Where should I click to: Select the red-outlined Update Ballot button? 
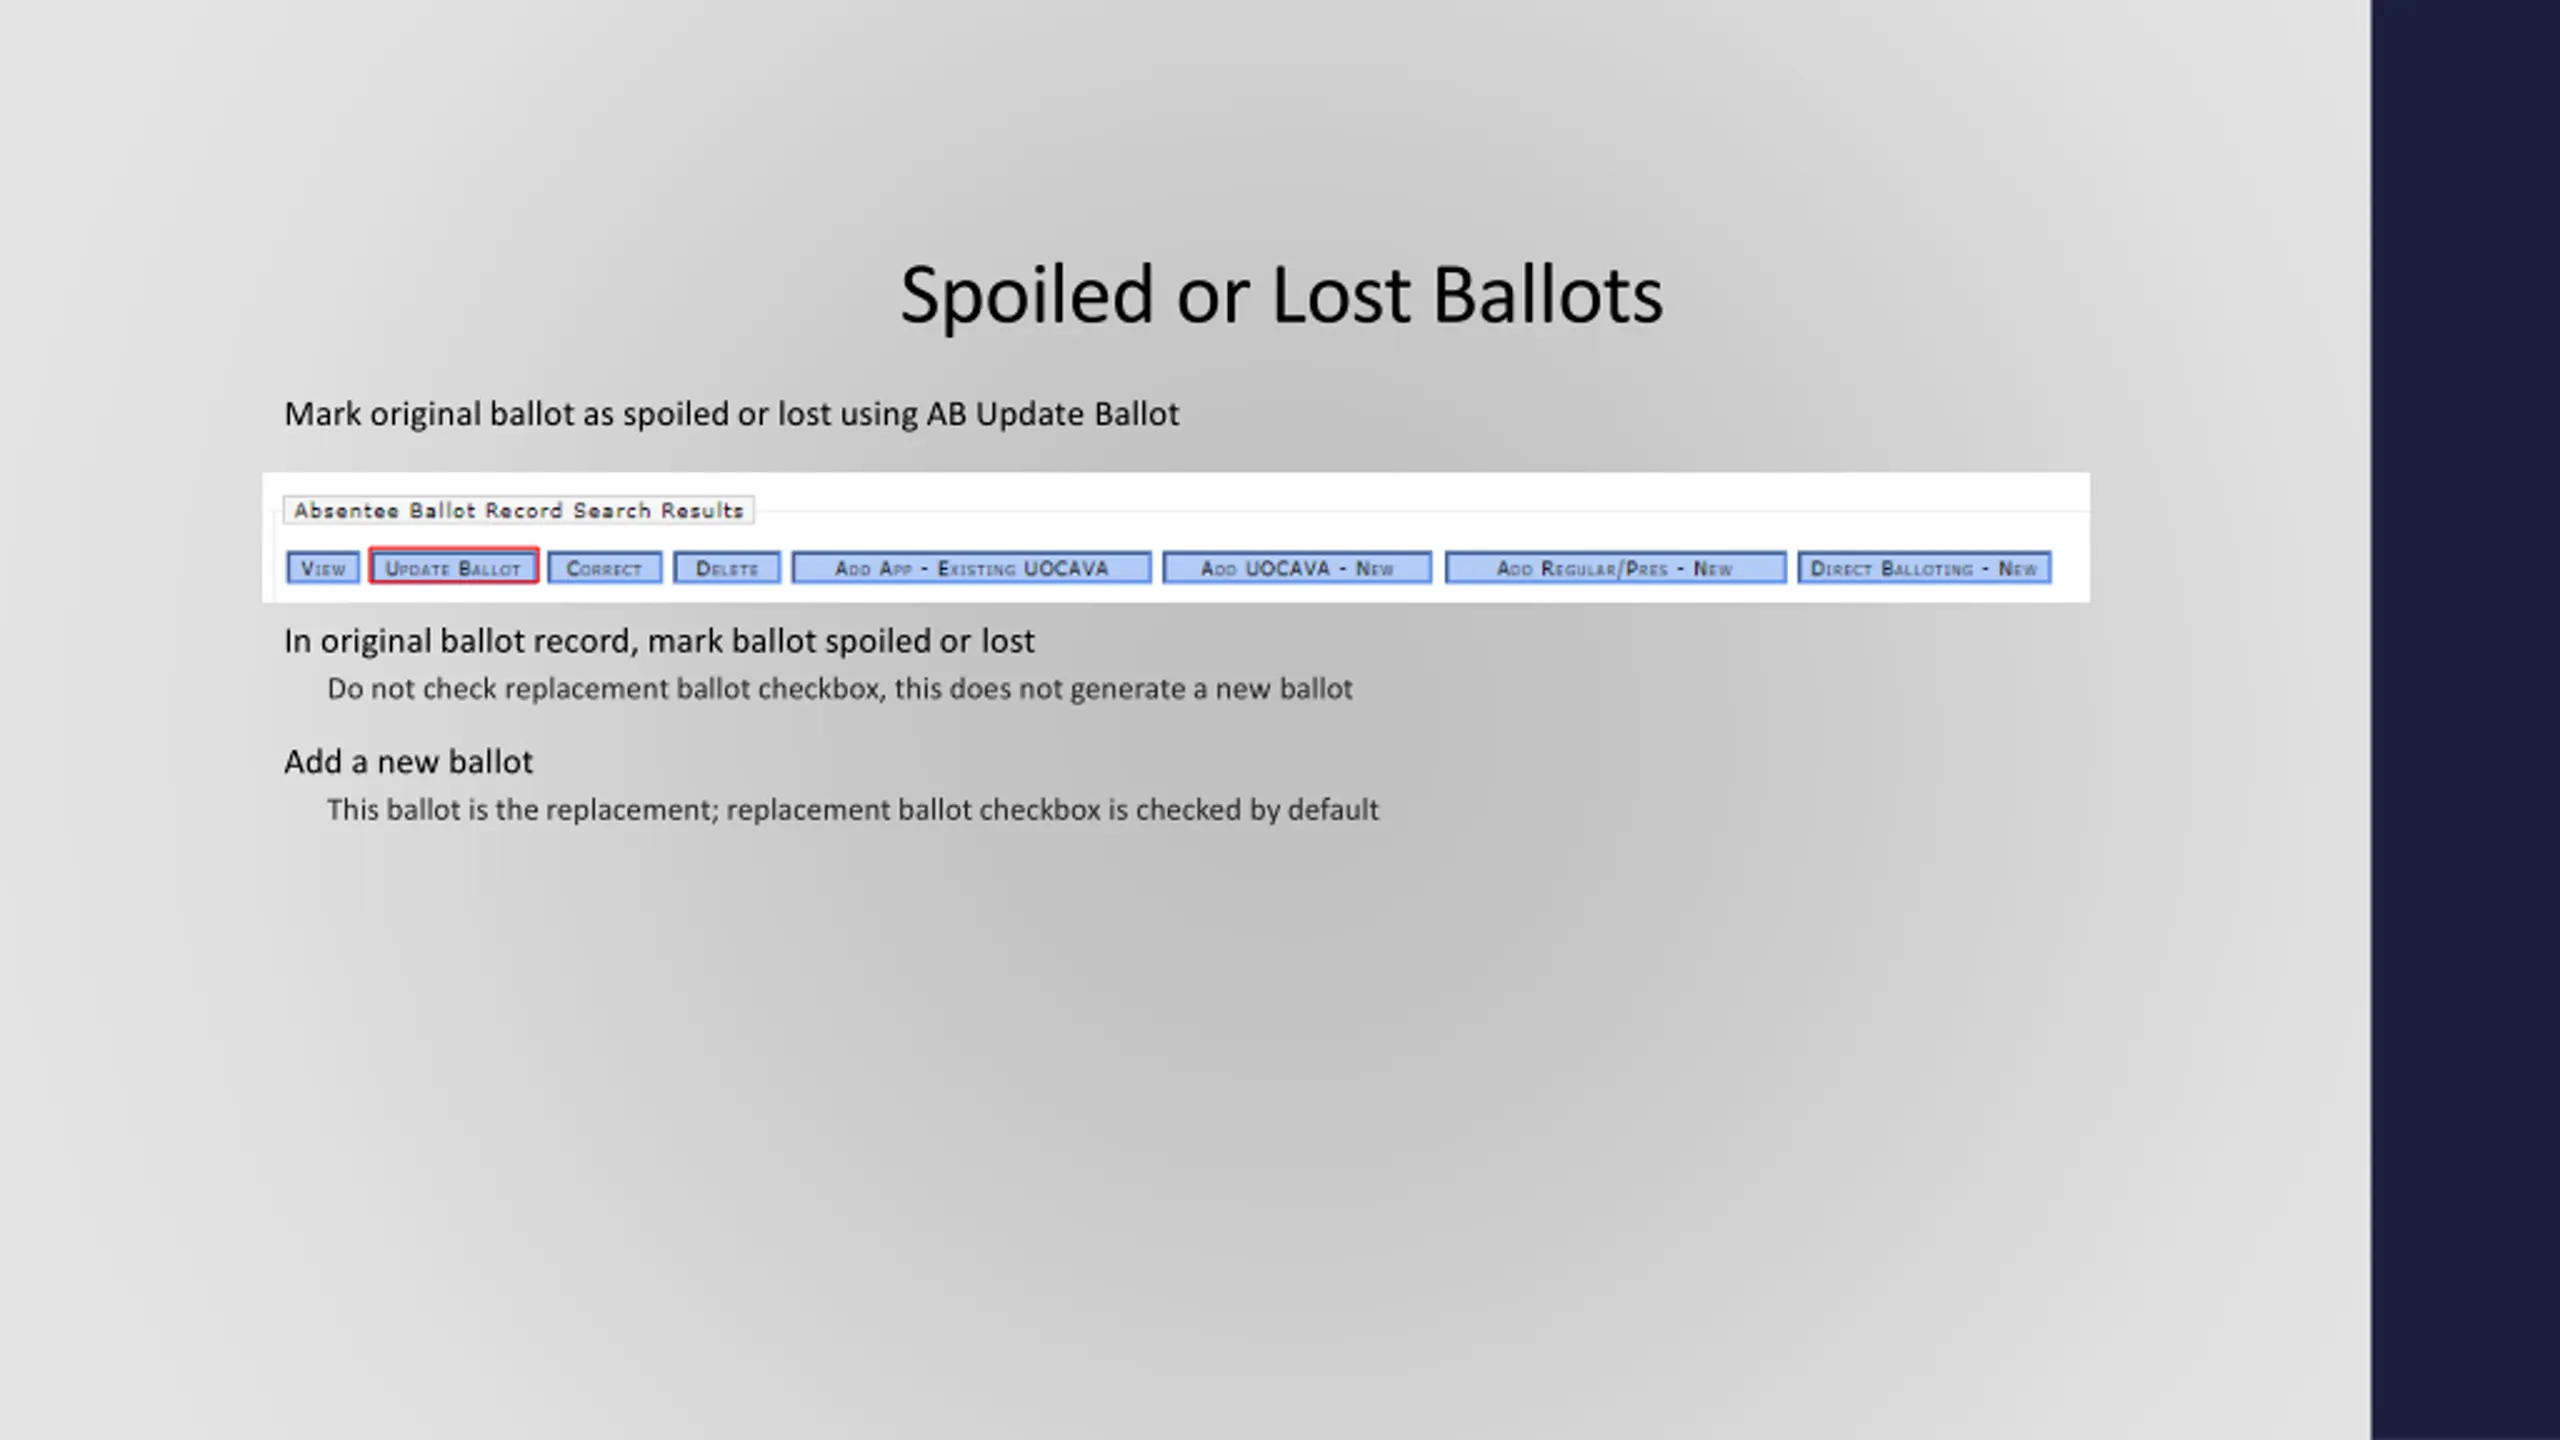pyautogui.click(x=453, y=567)
